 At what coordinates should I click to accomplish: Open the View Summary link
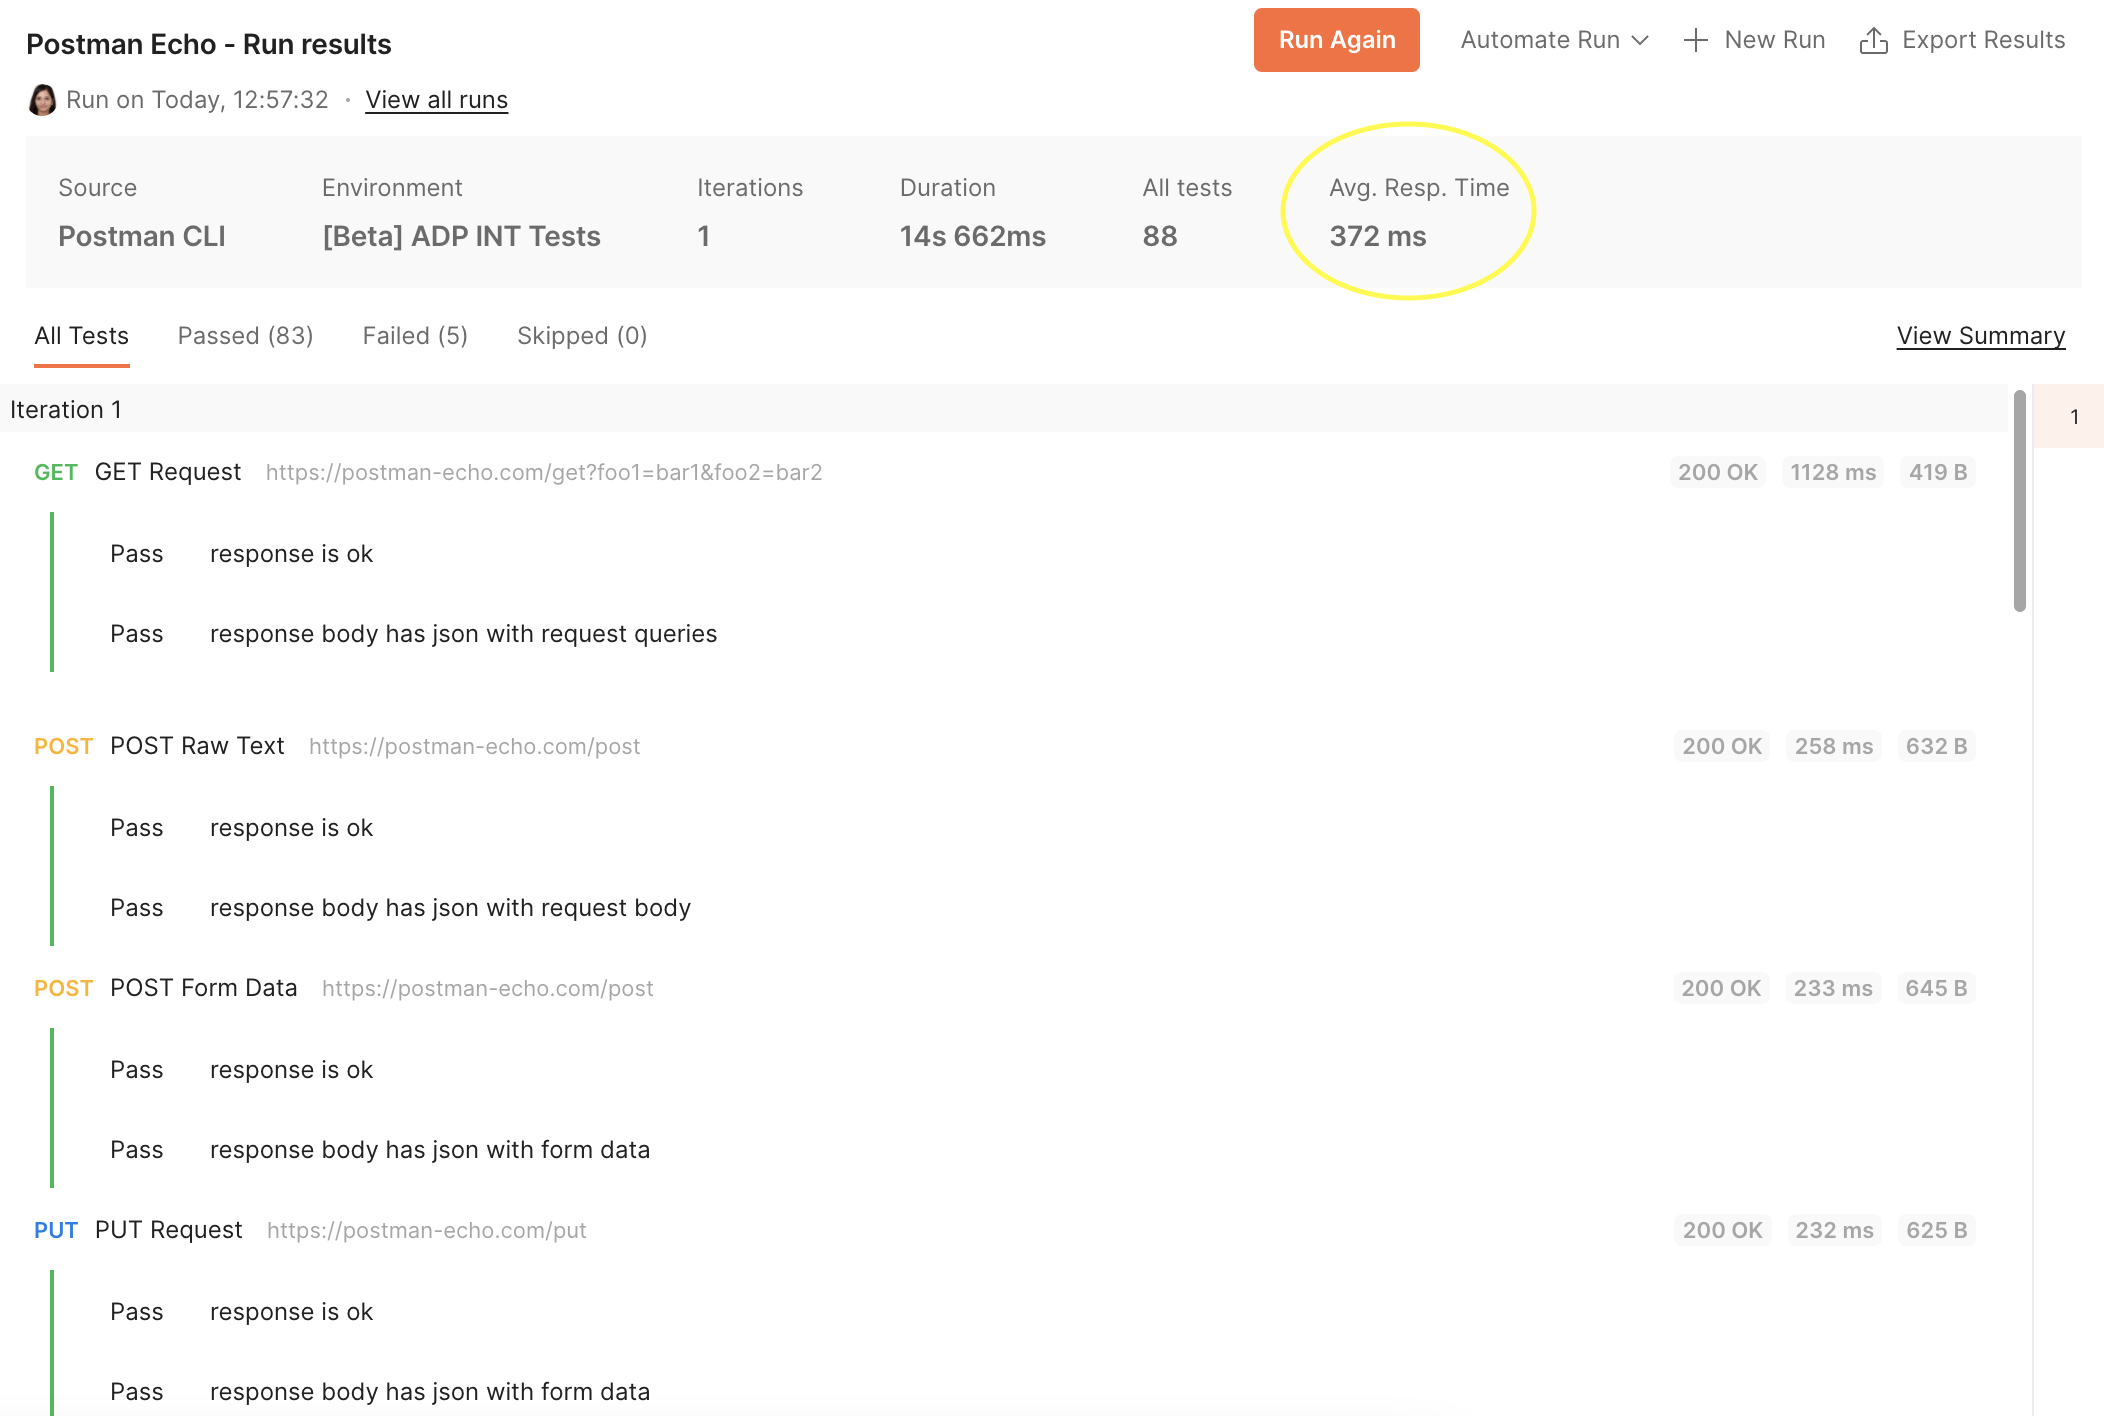[x=1980, y=335]
